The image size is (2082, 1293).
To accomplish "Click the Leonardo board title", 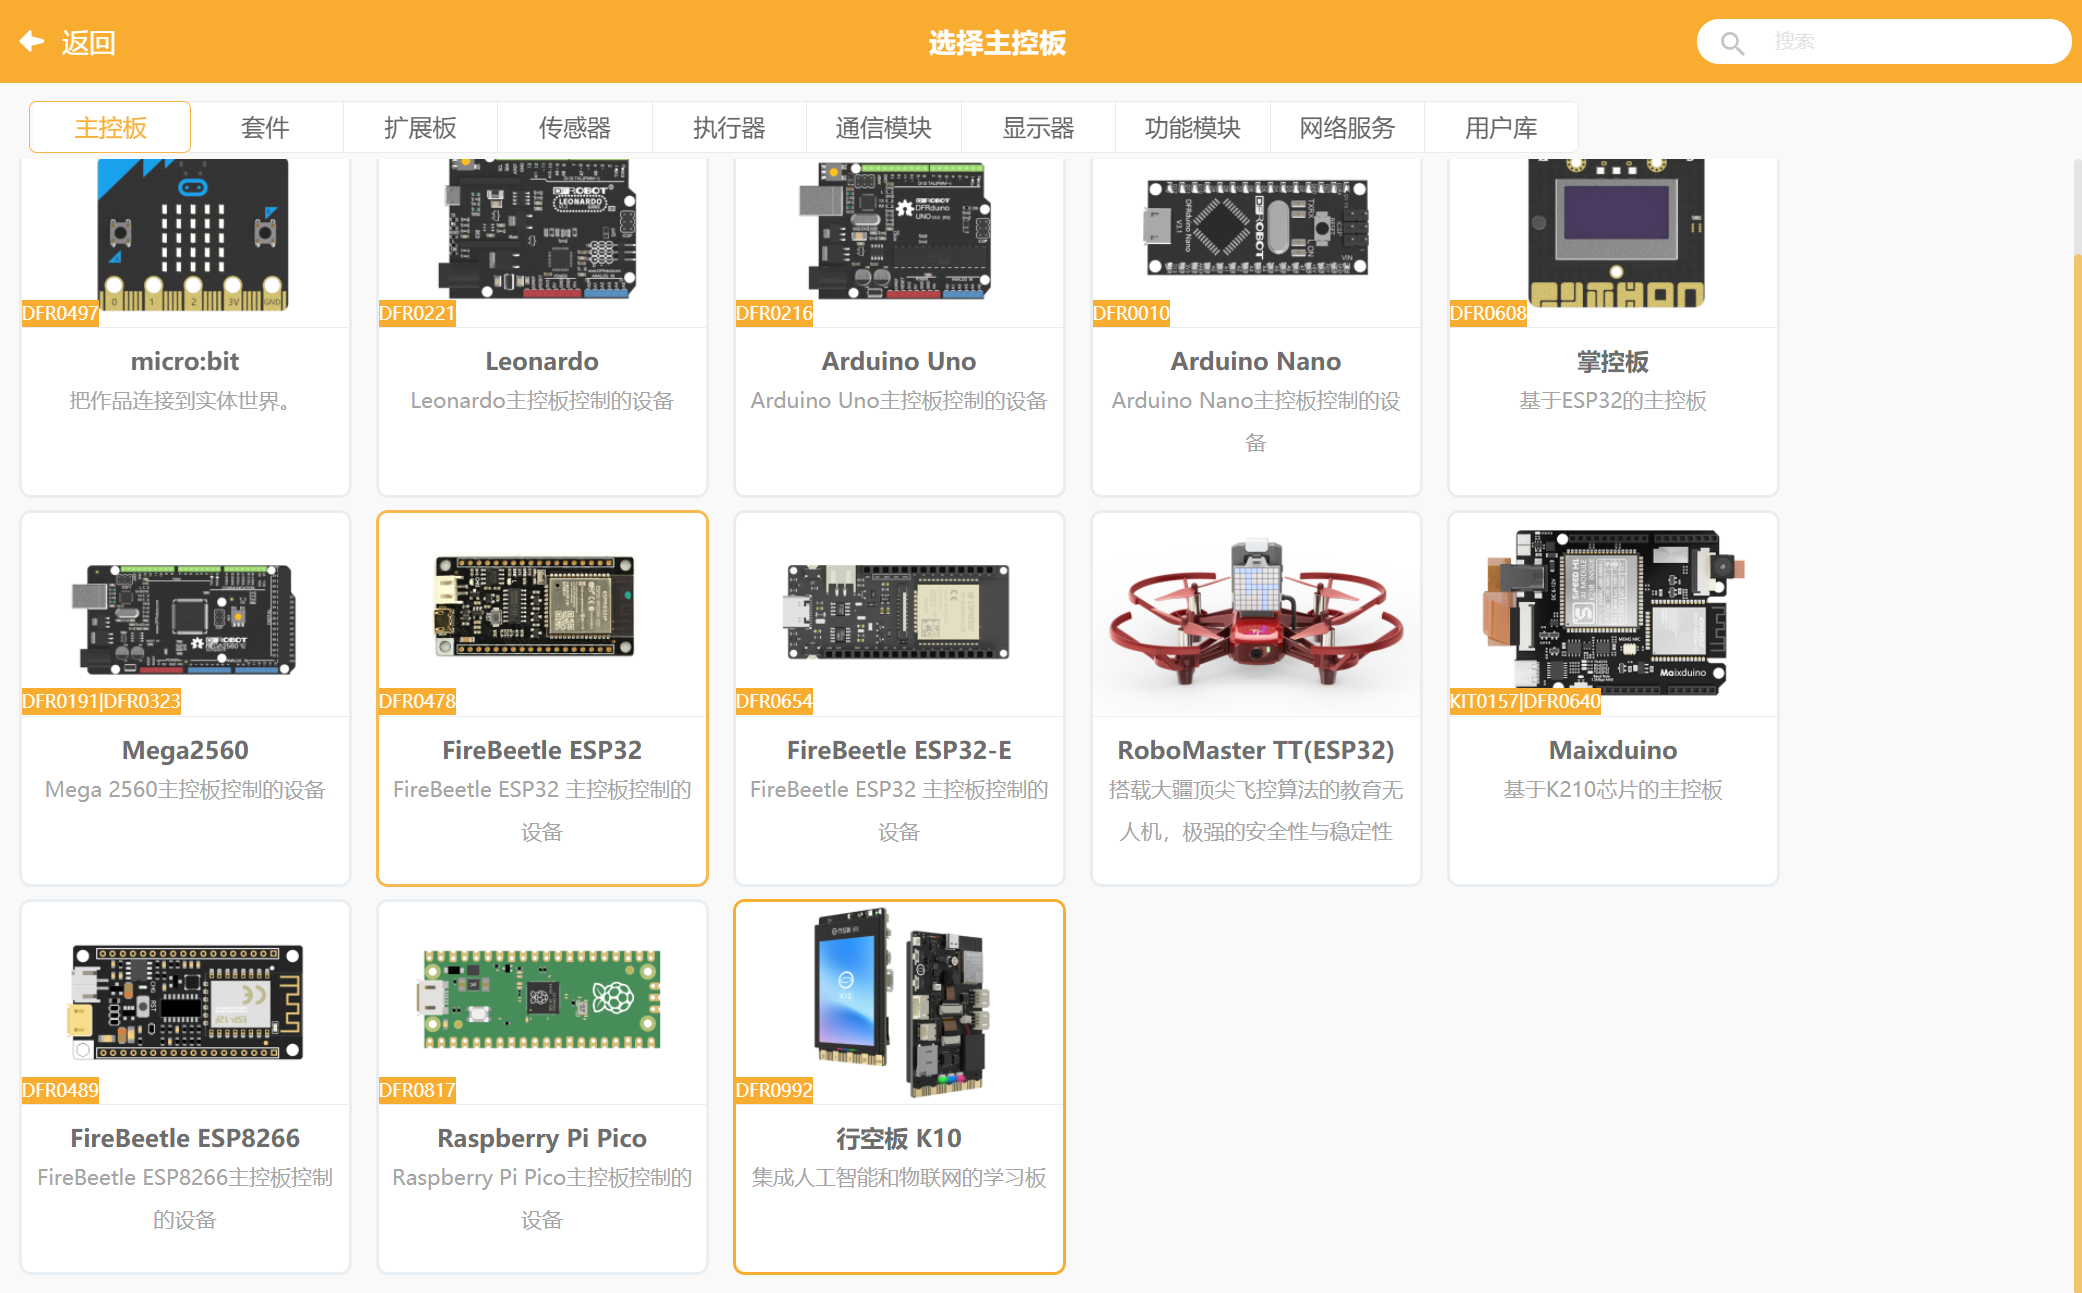I will (x=541, y=361).
